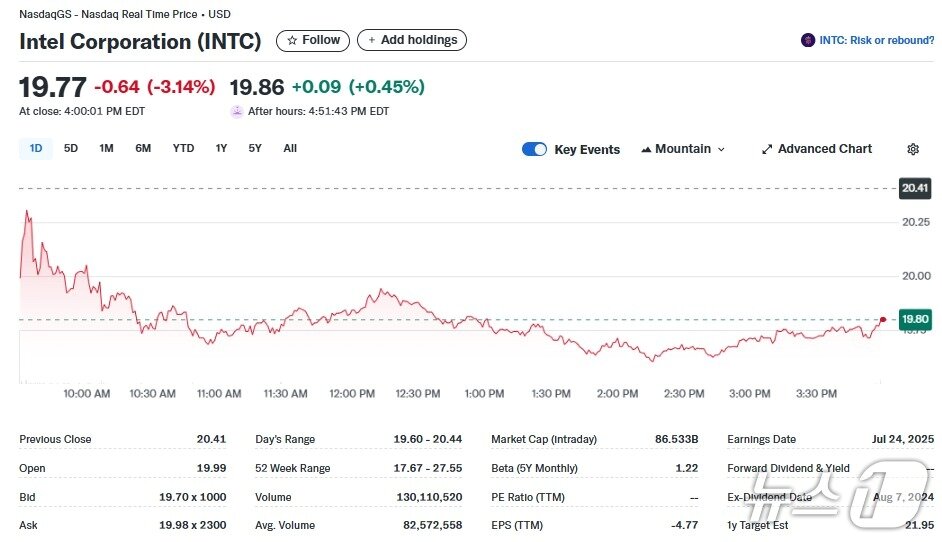The width and height of the screenshot is (942, 542).
Task: Click the 19.80 current price marker
Action: click(x=914, y=319)
